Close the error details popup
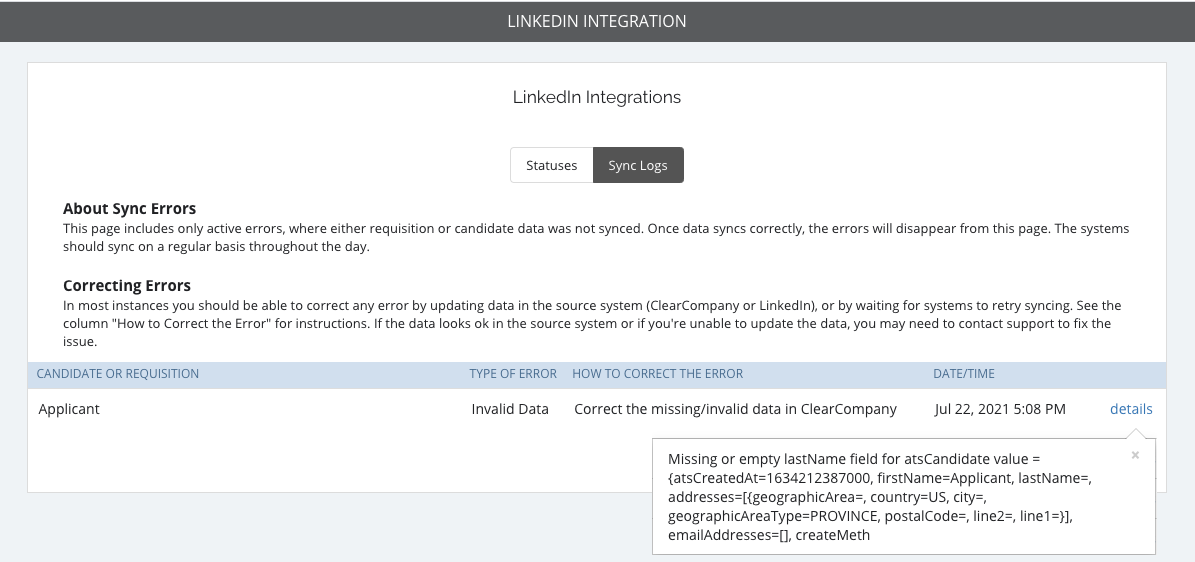Viewport: 1195px width, 562px height. (x=1135, y=455)
